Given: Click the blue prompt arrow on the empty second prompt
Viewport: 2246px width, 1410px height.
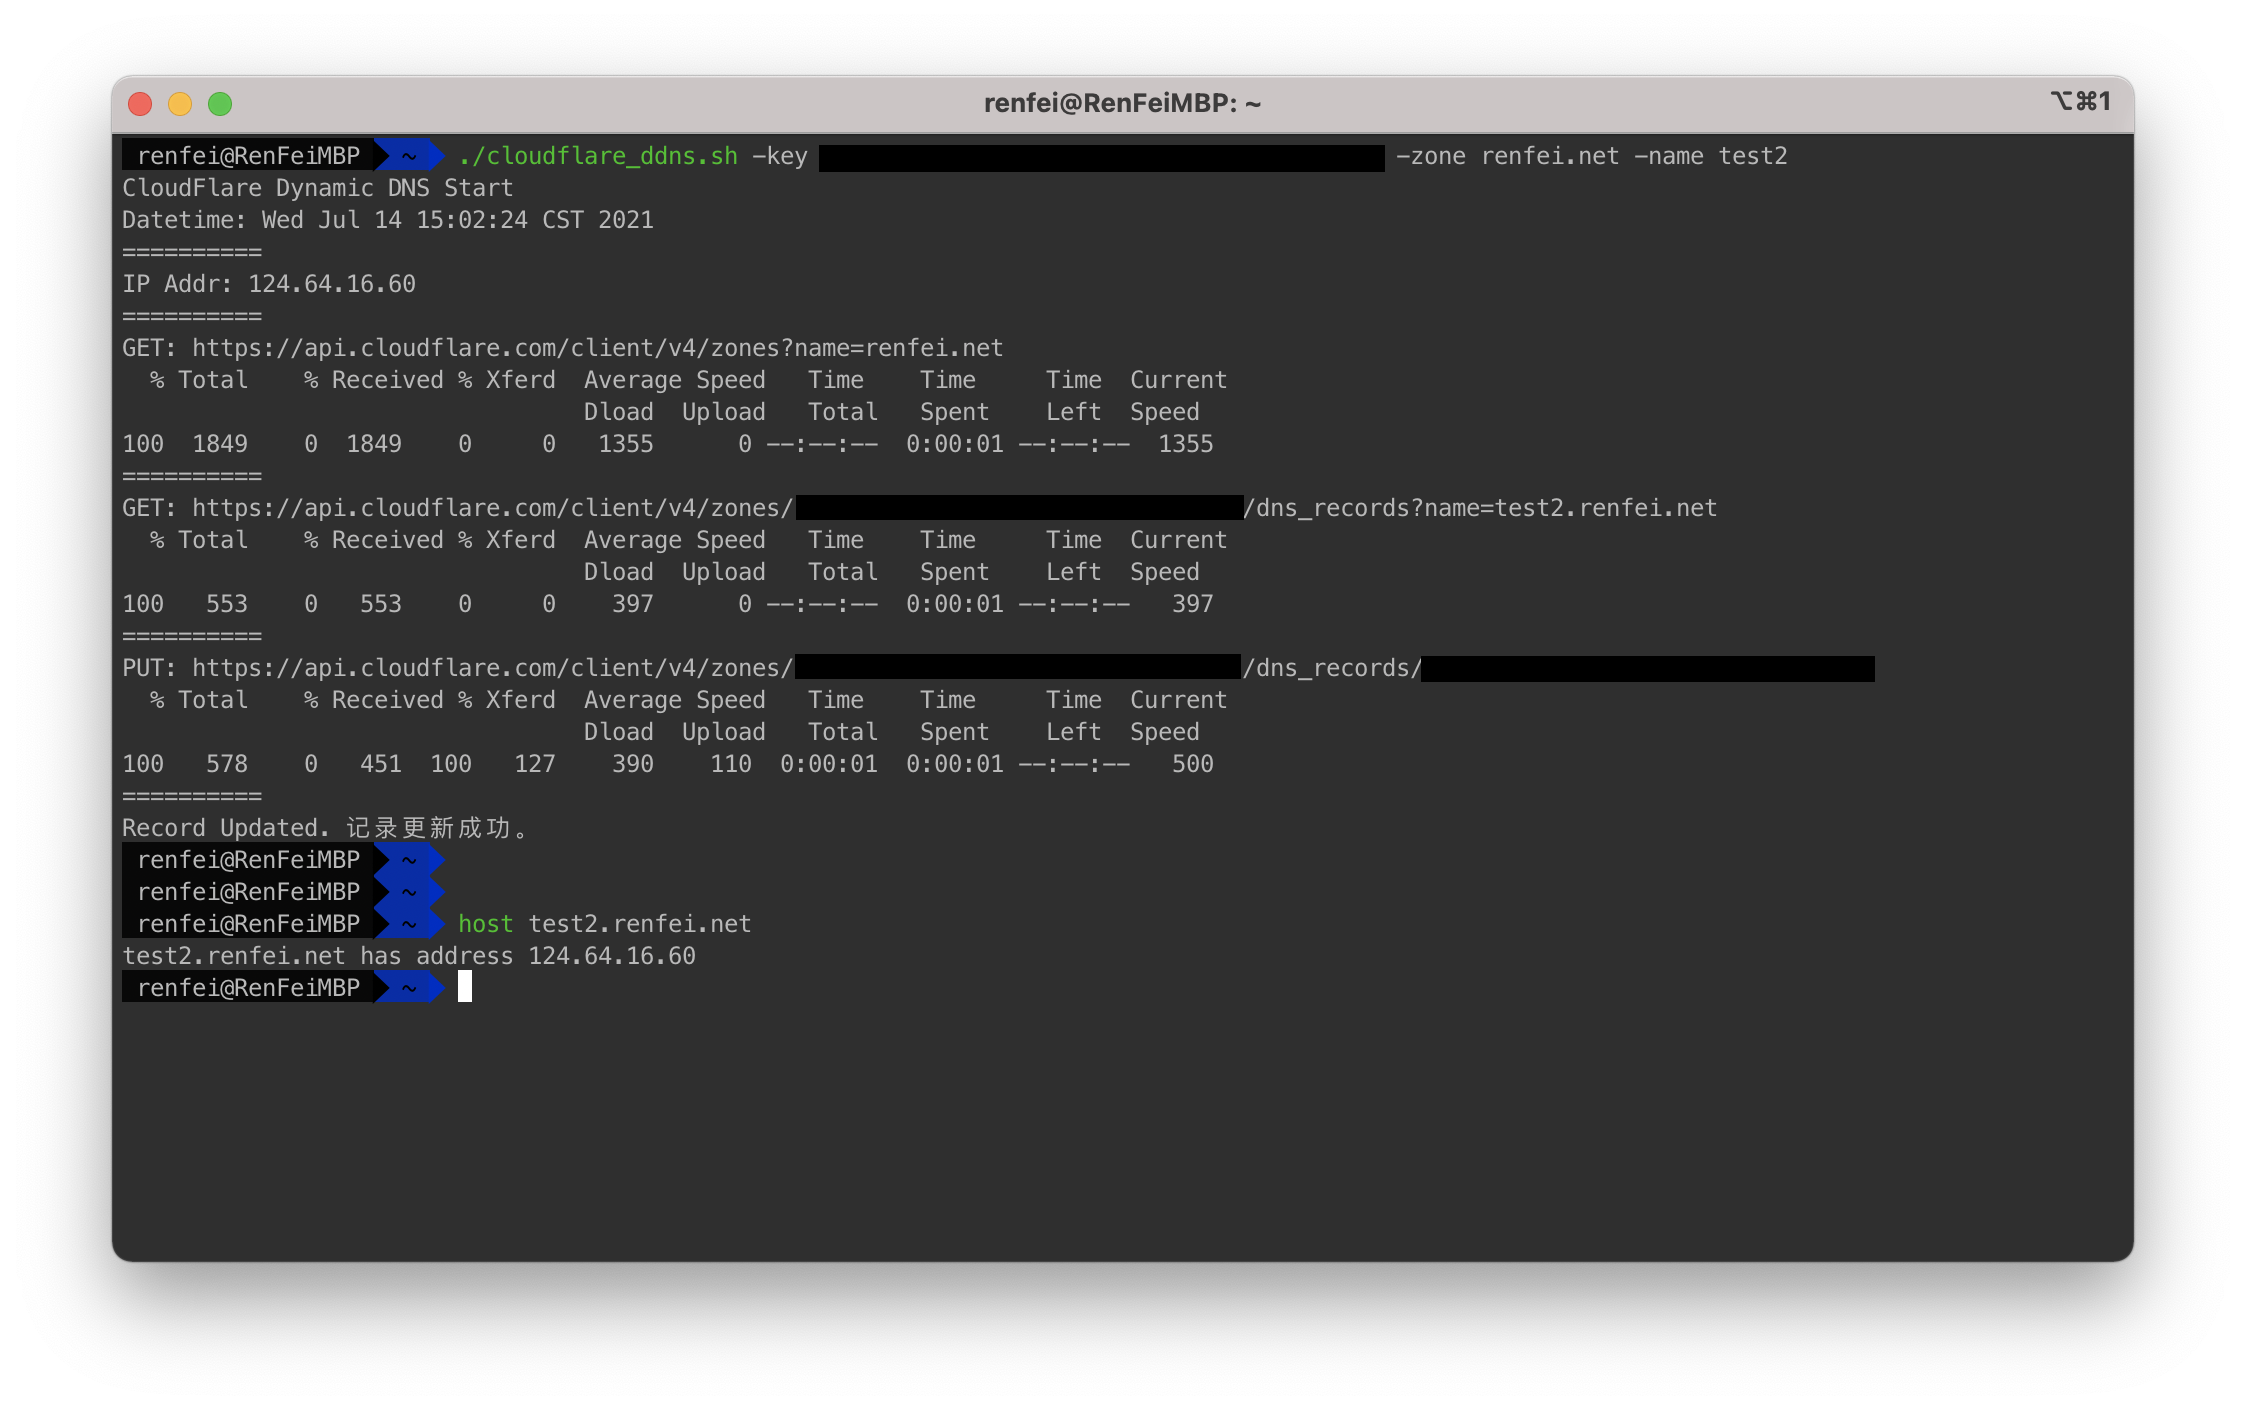Looking at the screenshot, I should pyautogui.click(x=409, y=892).
